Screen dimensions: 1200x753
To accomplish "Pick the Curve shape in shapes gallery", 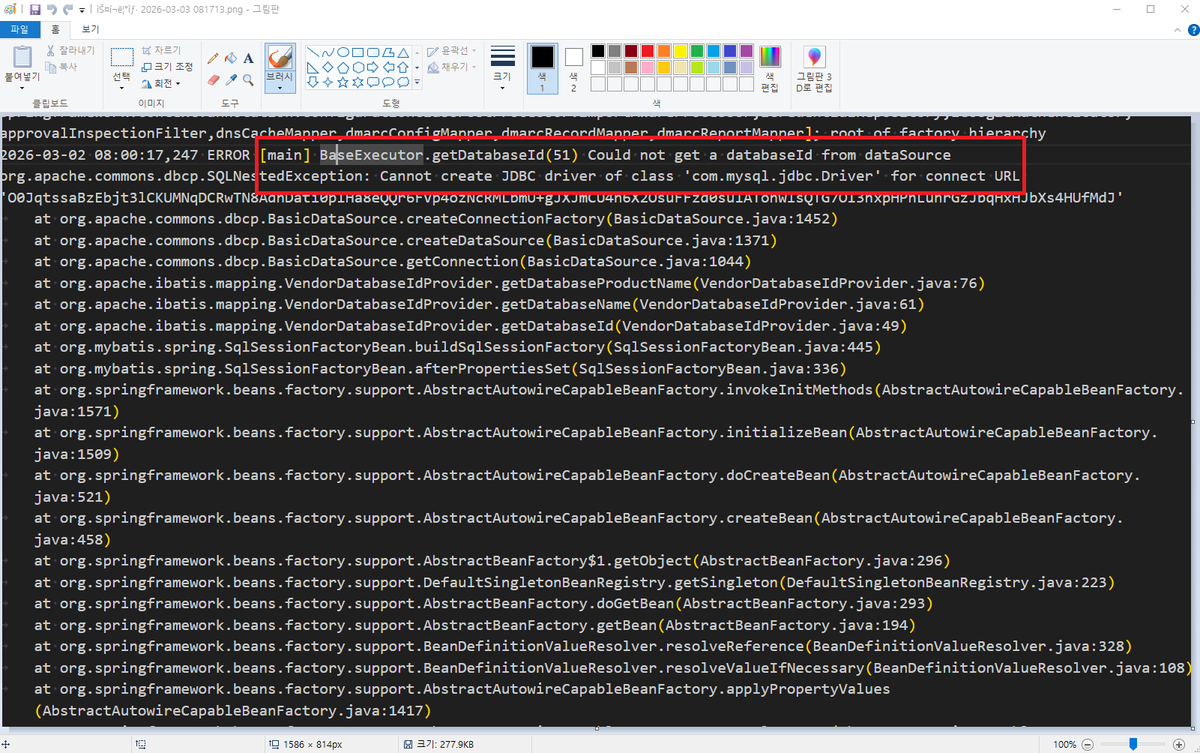I will point(328,52).
